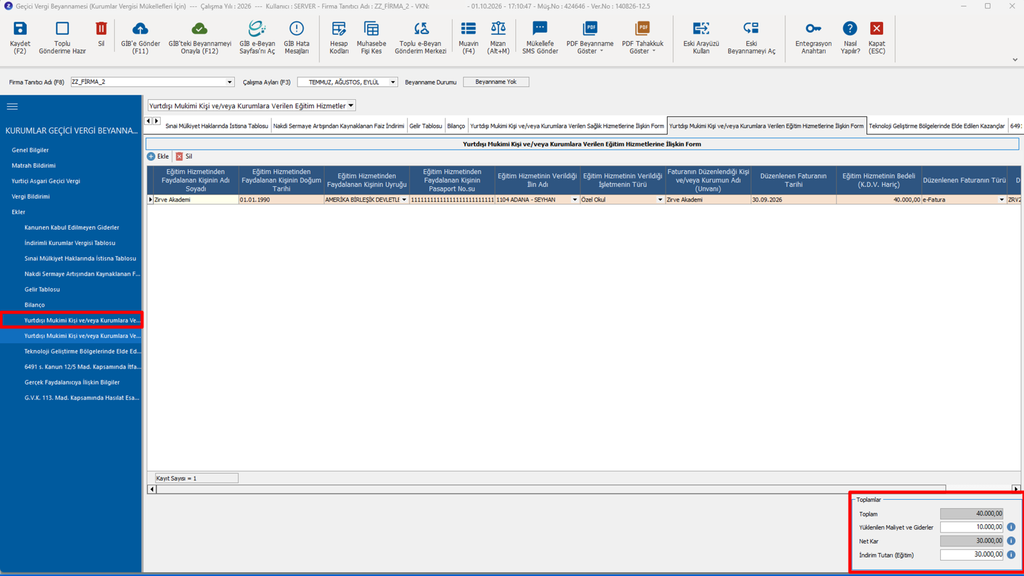Select Genel Bilgiler in sidebar

click(30, 150)
